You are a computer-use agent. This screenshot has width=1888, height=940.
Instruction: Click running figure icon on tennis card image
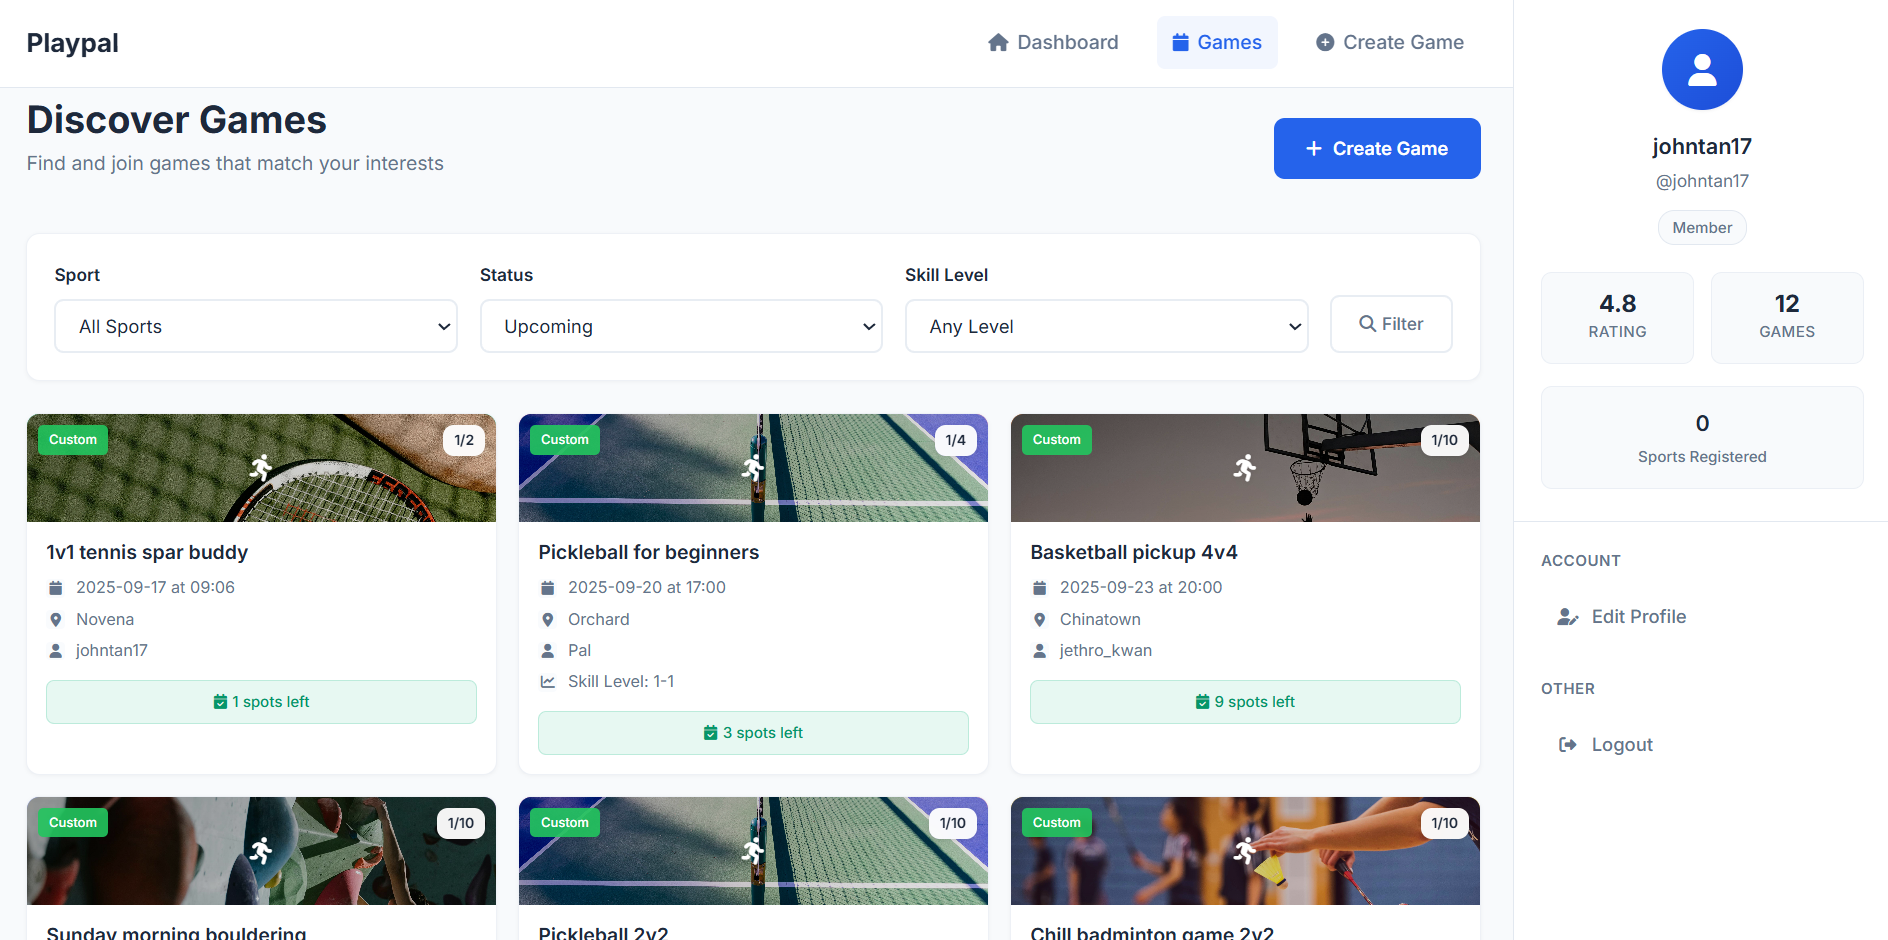point(261,467)
